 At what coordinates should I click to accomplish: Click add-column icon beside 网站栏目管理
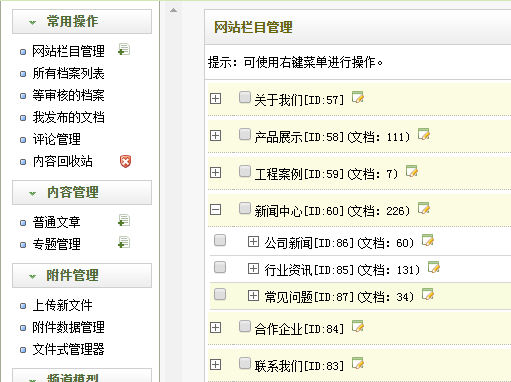124,50
